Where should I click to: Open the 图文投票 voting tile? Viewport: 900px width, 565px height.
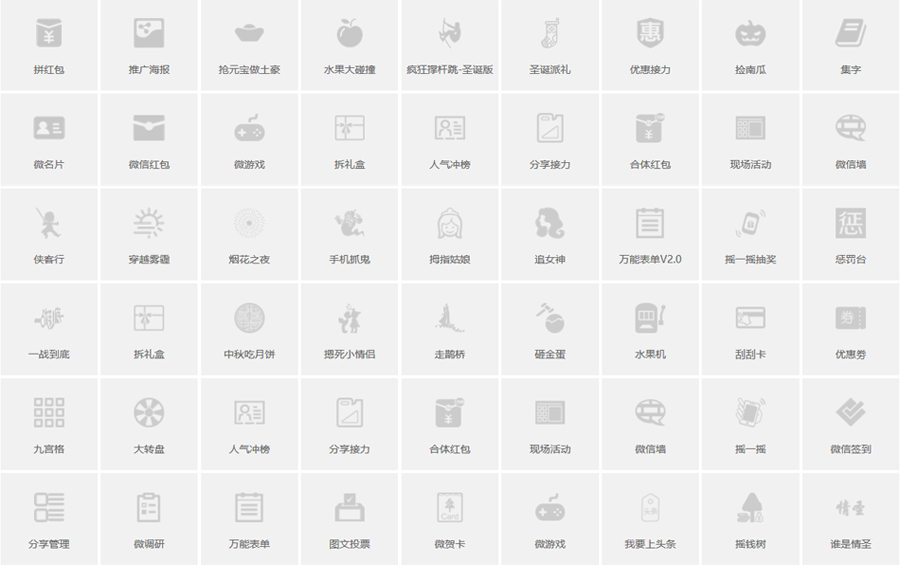349,520
